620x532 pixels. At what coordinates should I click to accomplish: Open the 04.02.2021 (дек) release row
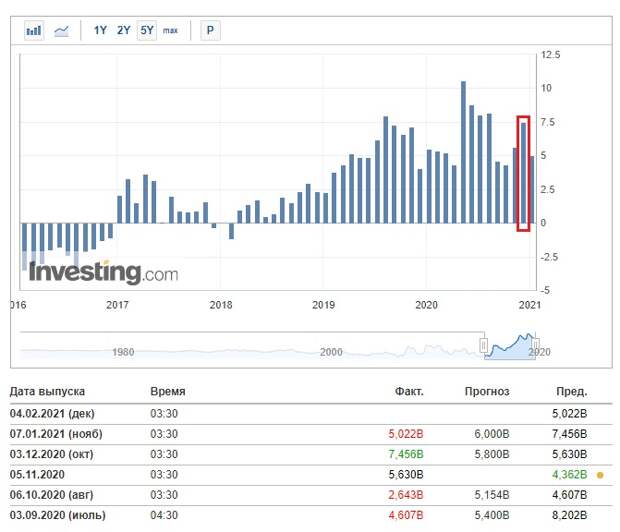(x=311, y=414)
